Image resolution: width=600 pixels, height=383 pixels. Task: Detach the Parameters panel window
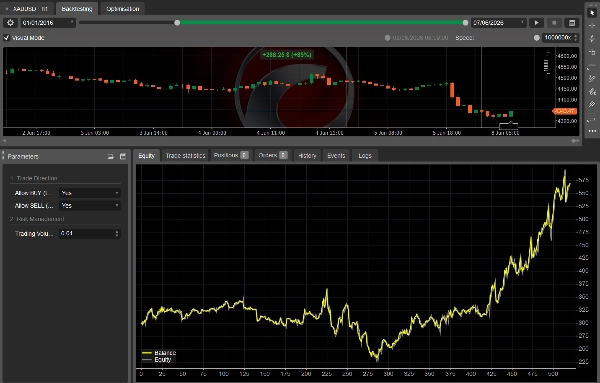coord(123,156)
